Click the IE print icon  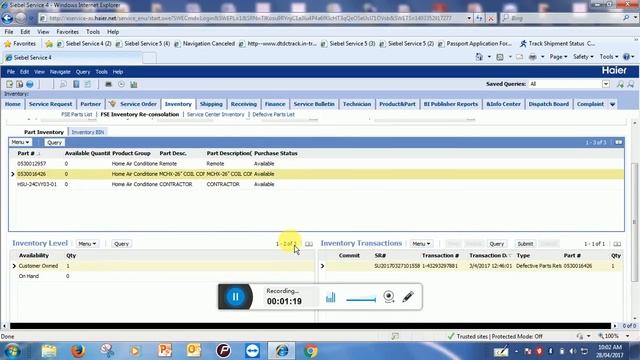533,57
